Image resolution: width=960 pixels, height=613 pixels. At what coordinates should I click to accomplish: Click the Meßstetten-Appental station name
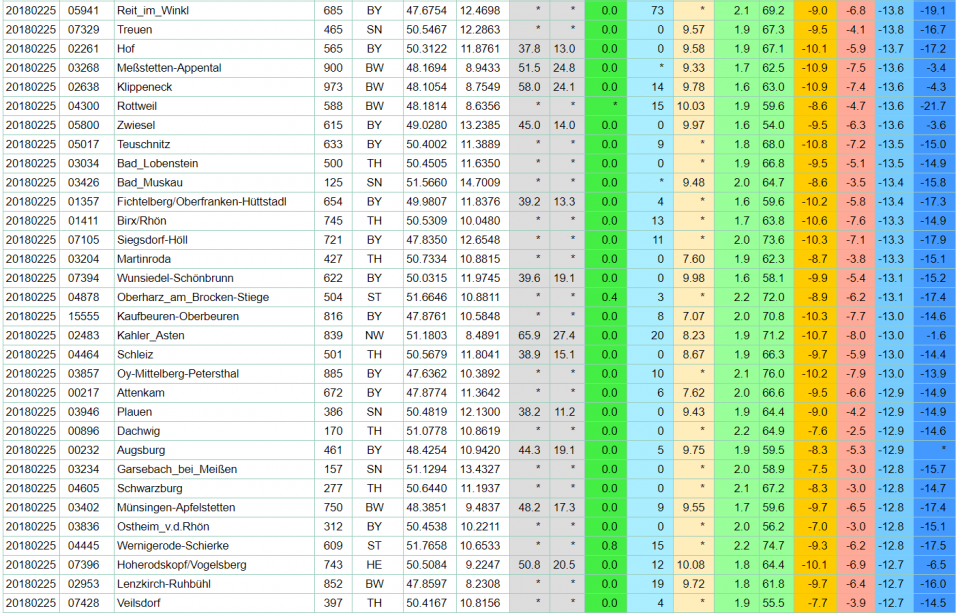(169, 67)
